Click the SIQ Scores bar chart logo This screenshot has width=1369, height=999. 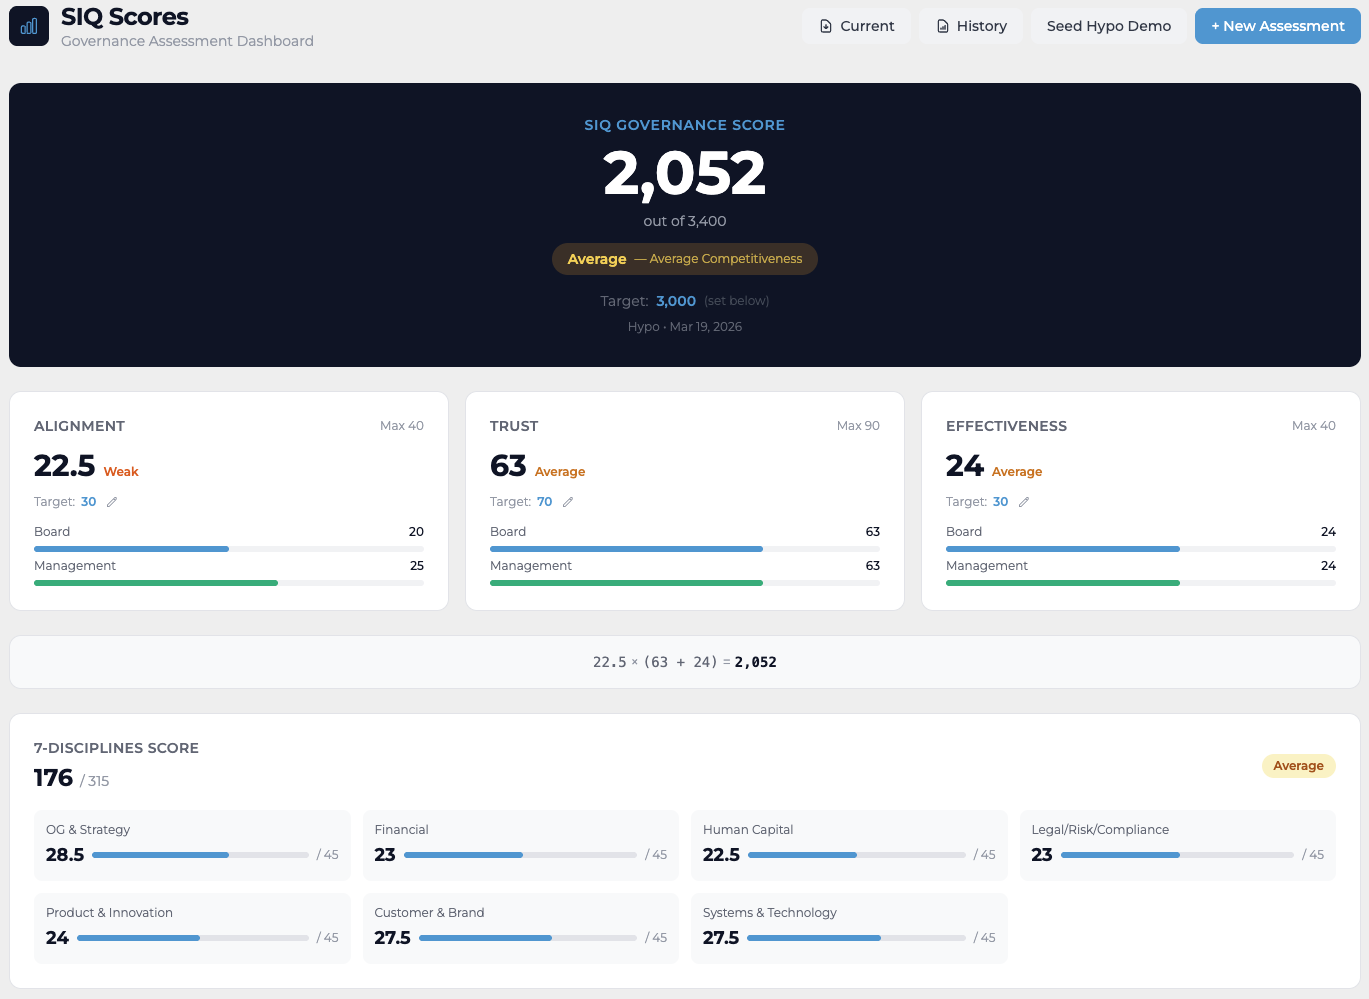click(x=29, y=26)
